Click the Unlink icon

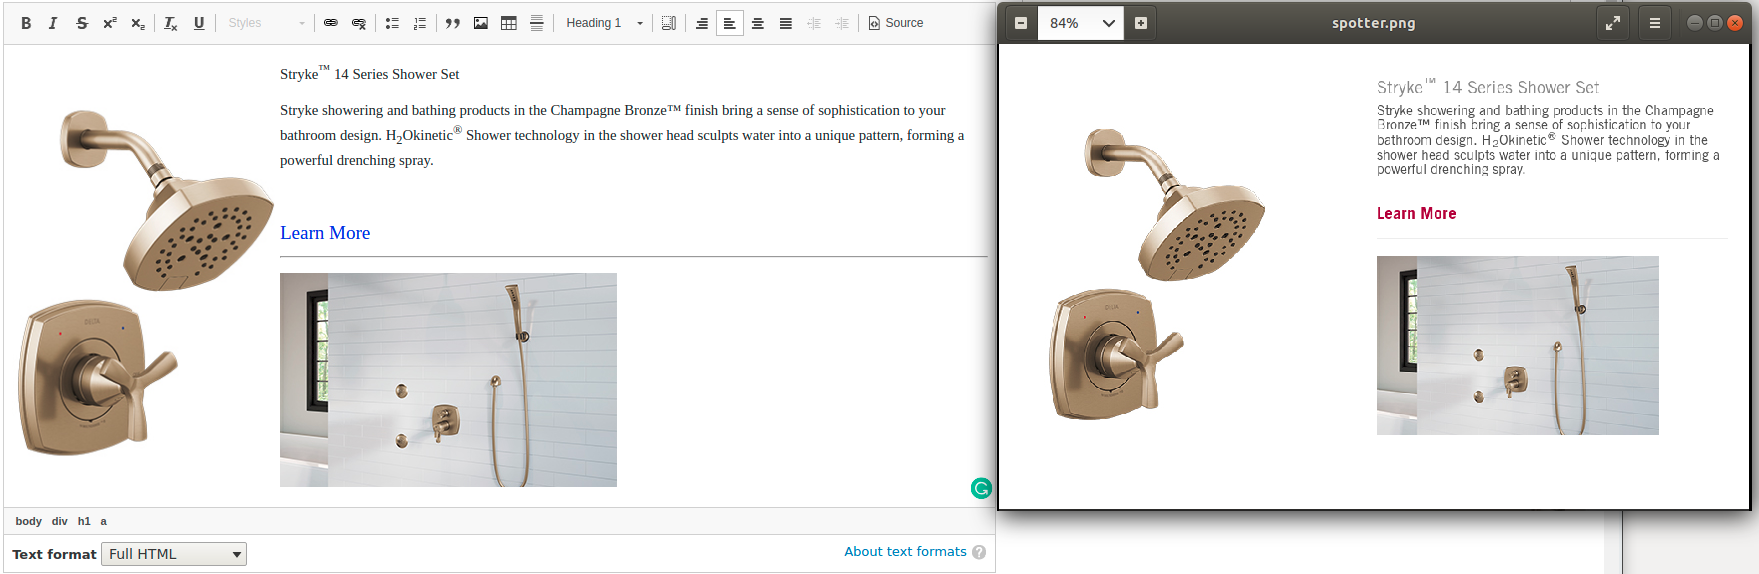359,23
